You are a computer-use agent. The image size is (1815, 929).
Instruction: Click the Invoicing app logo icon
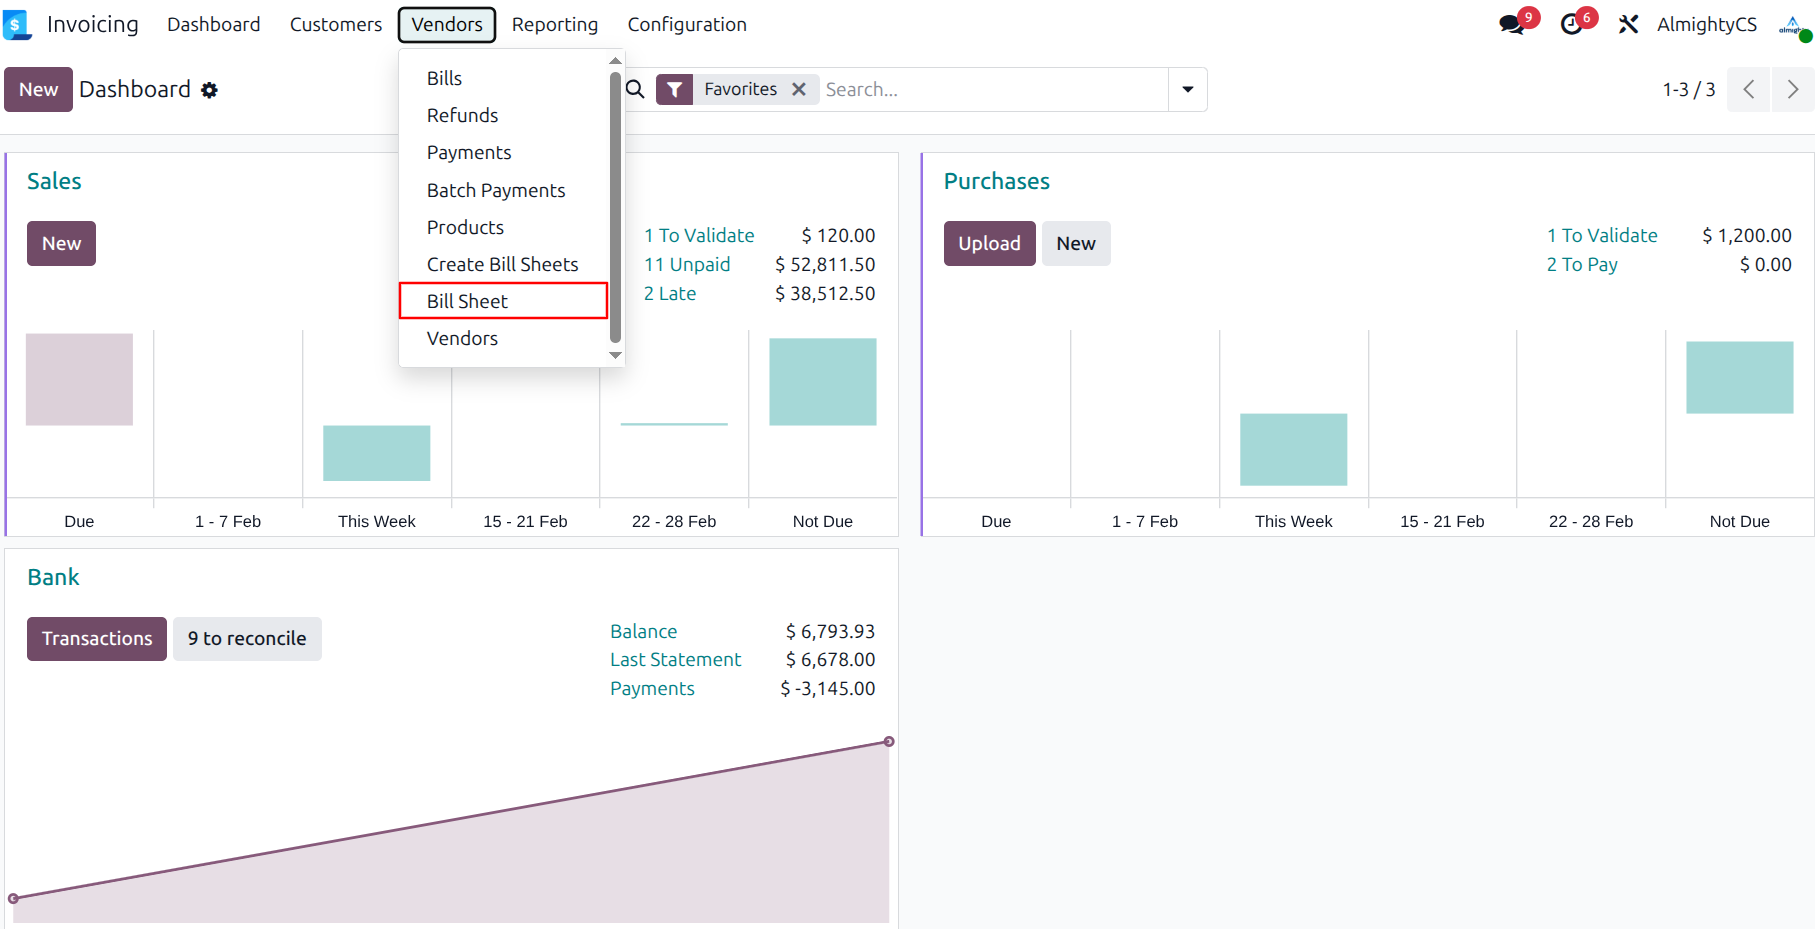tap(17, 25)
